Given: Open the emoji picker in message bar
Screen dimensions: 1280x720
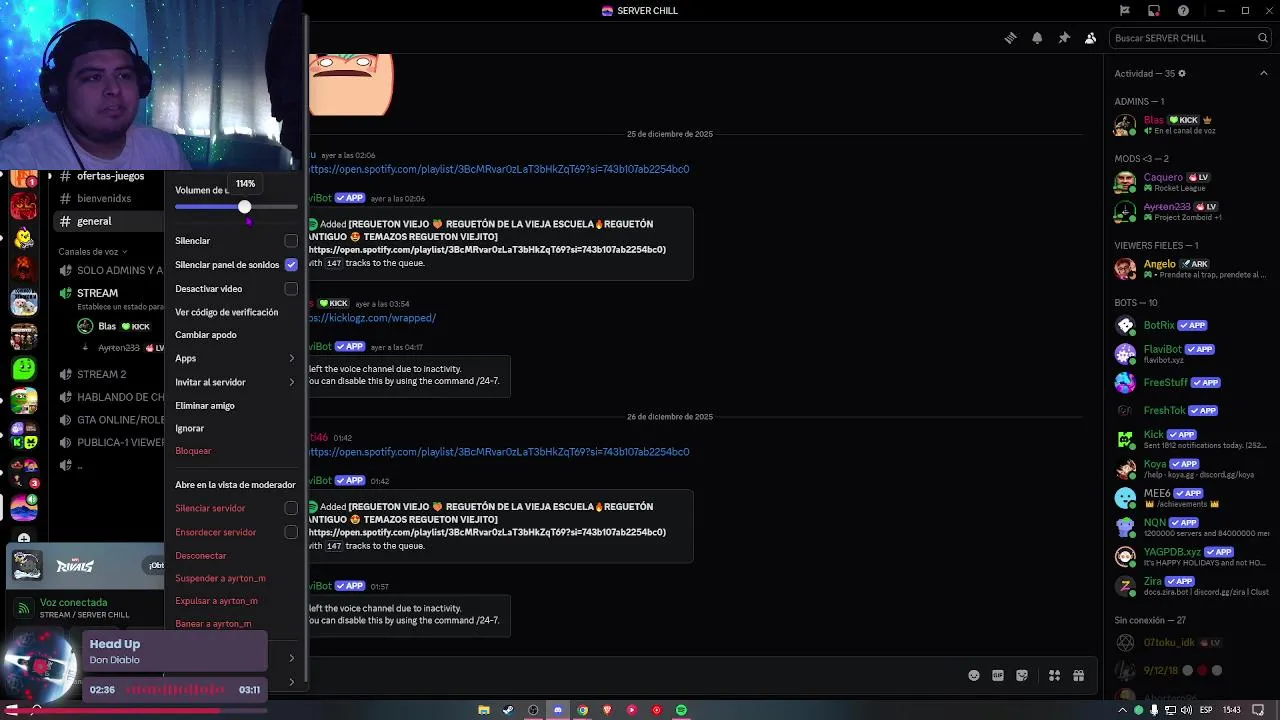Looking at the screenshot, I should coord(974,676).
